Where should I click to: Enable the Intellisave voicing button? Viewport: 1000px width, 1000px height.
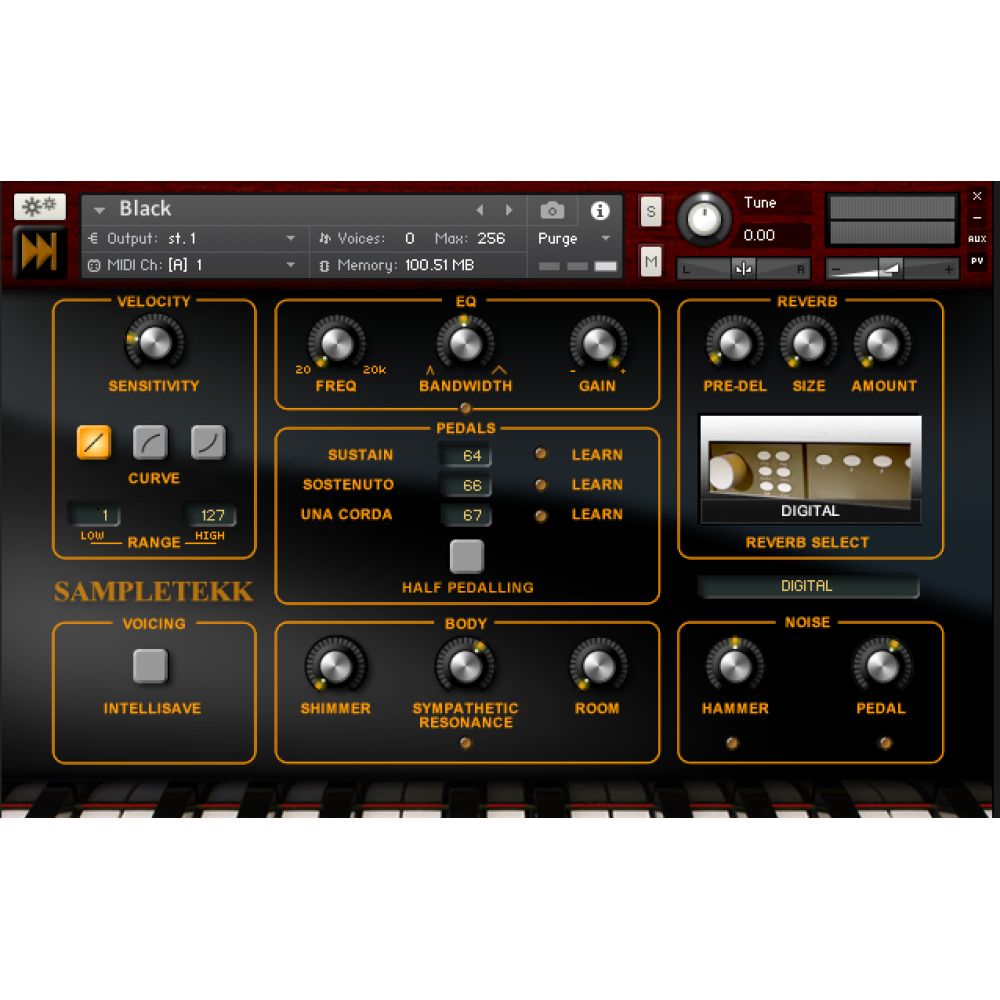pyautogui.click(x=151, y=666)
